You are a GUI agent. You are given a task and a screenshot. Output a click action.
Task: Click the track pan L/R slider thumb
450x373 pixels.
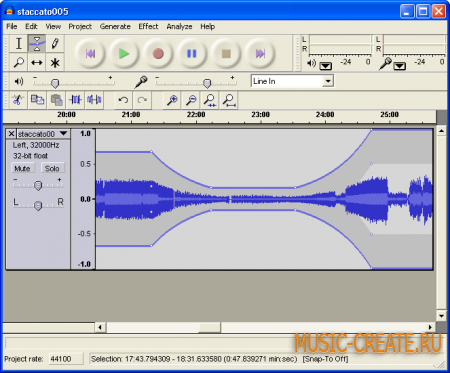tap(38, 206)
